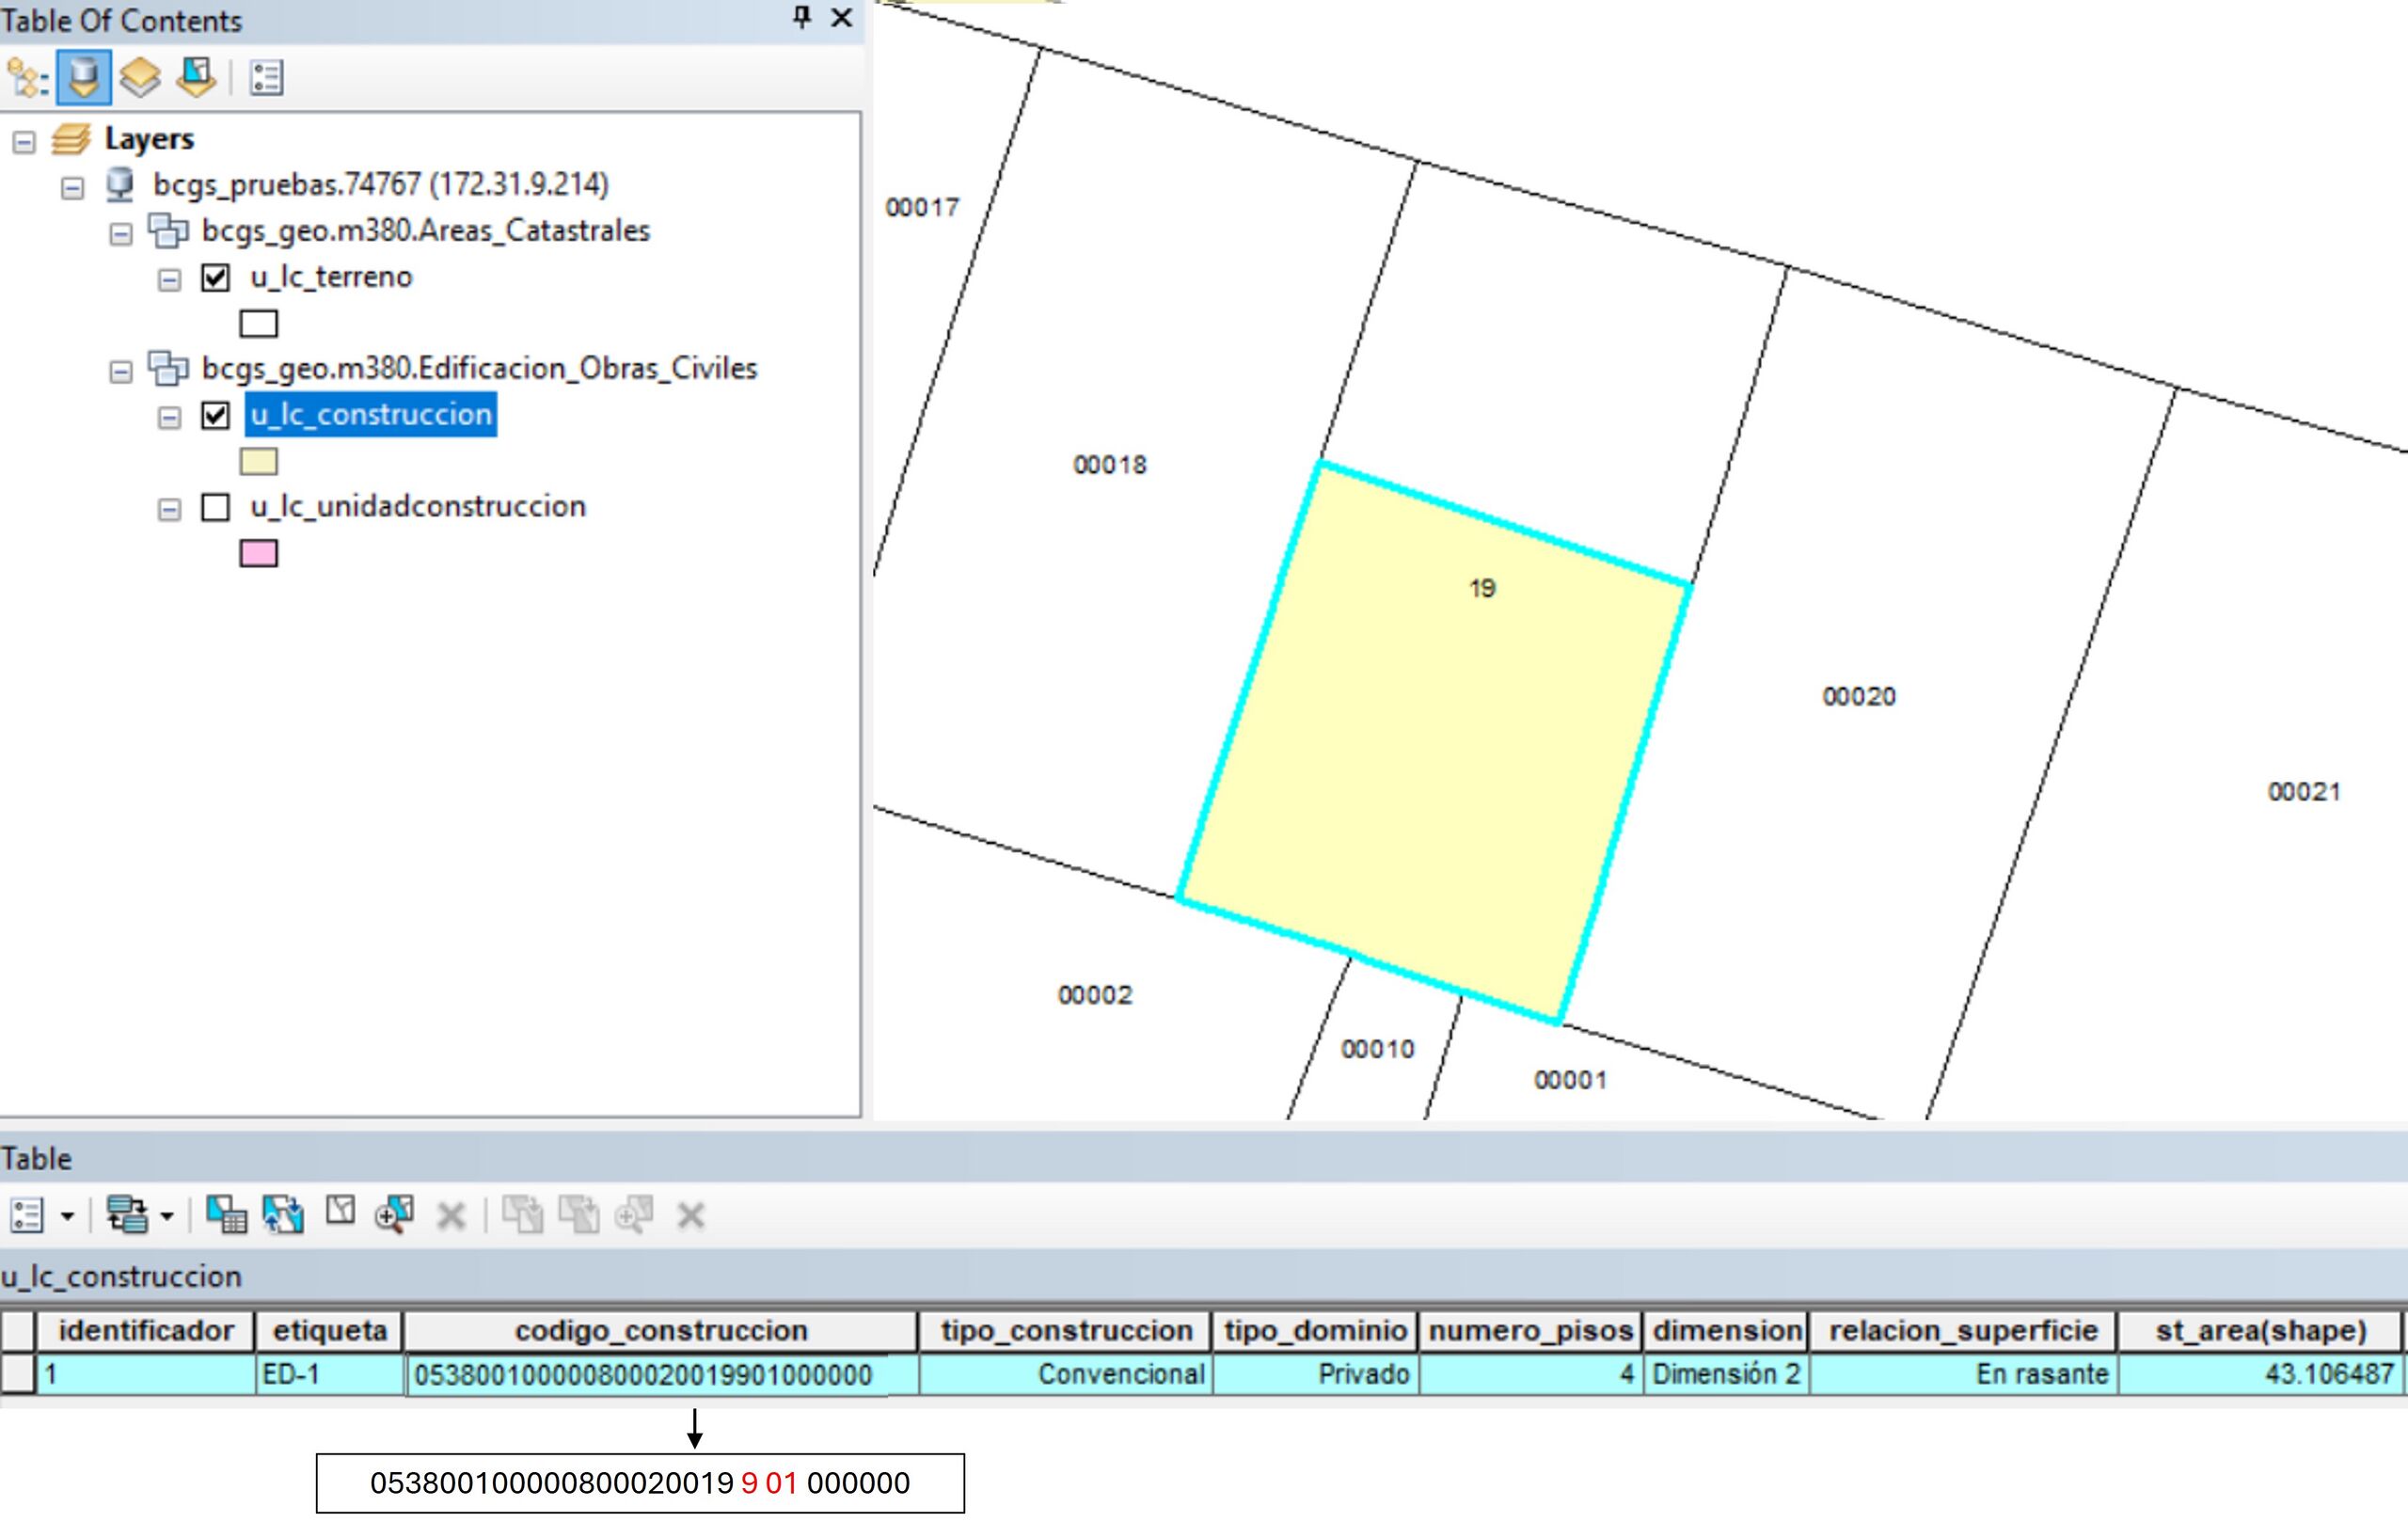
Task: Click Switch Selection table icon
Action: coord(283,1215)
